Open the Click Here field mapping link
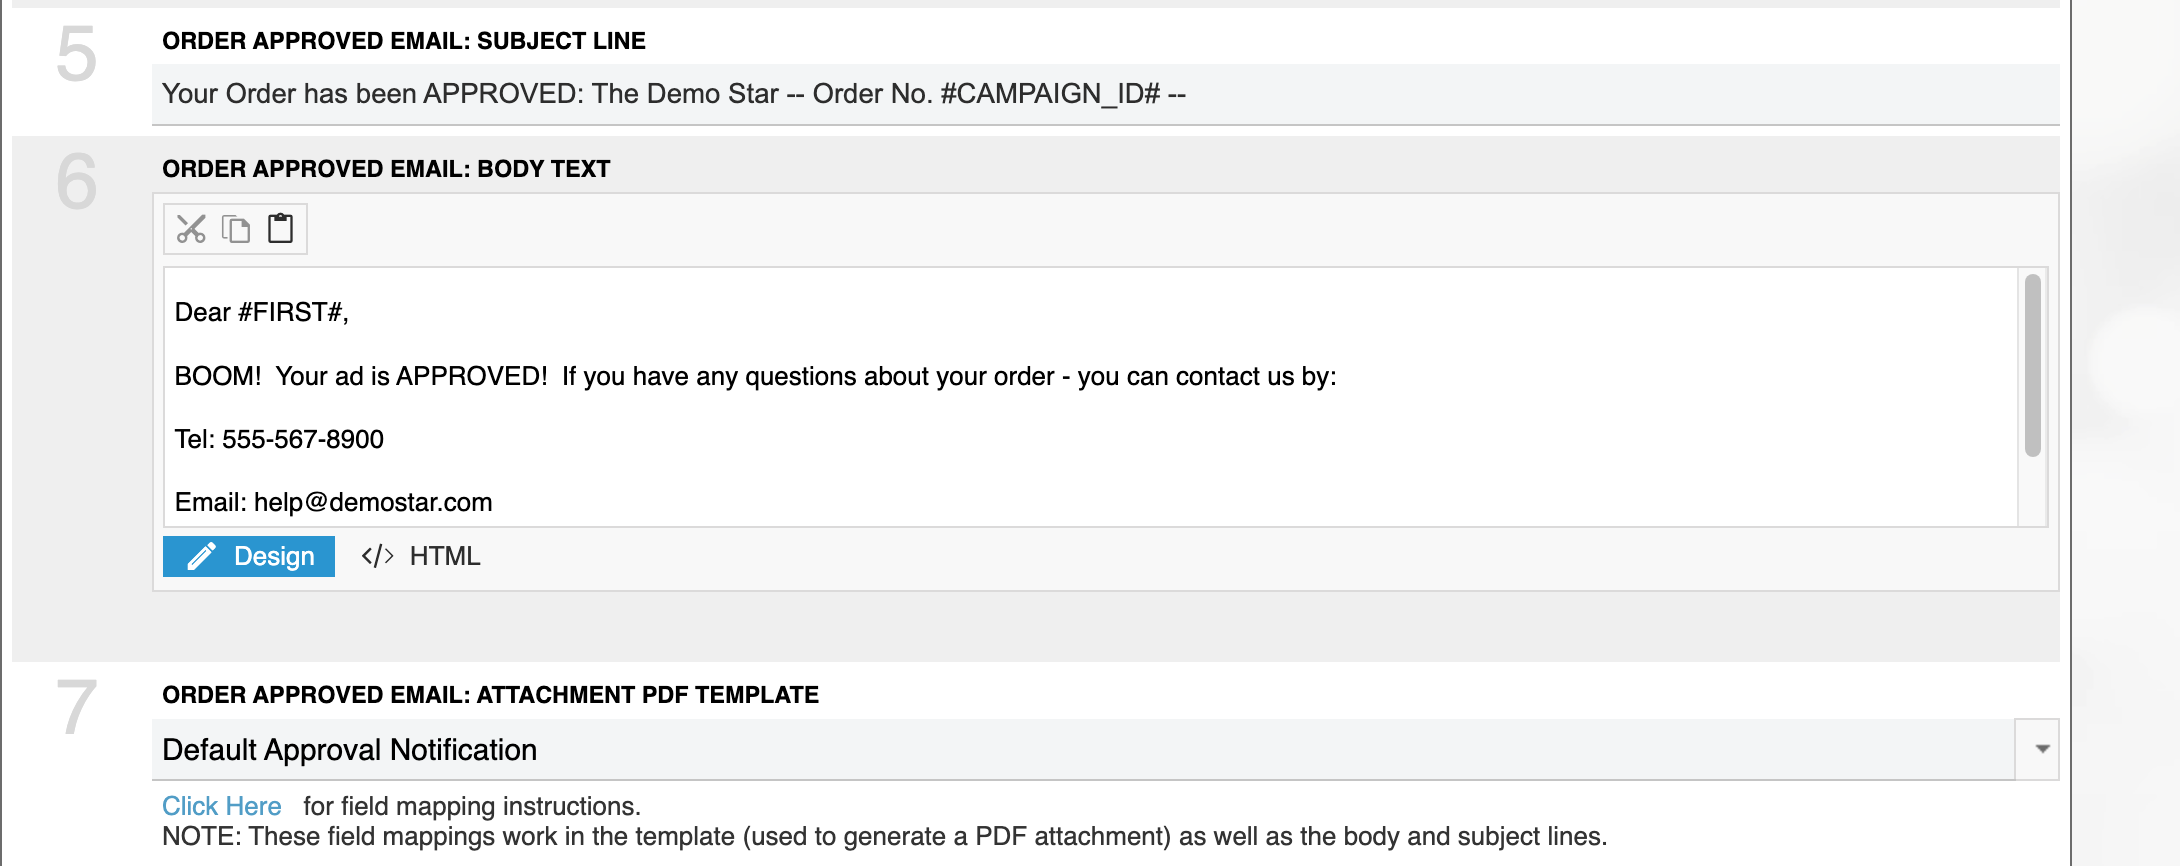This screenshot has width=2180, height=866. tap(222, 806)
